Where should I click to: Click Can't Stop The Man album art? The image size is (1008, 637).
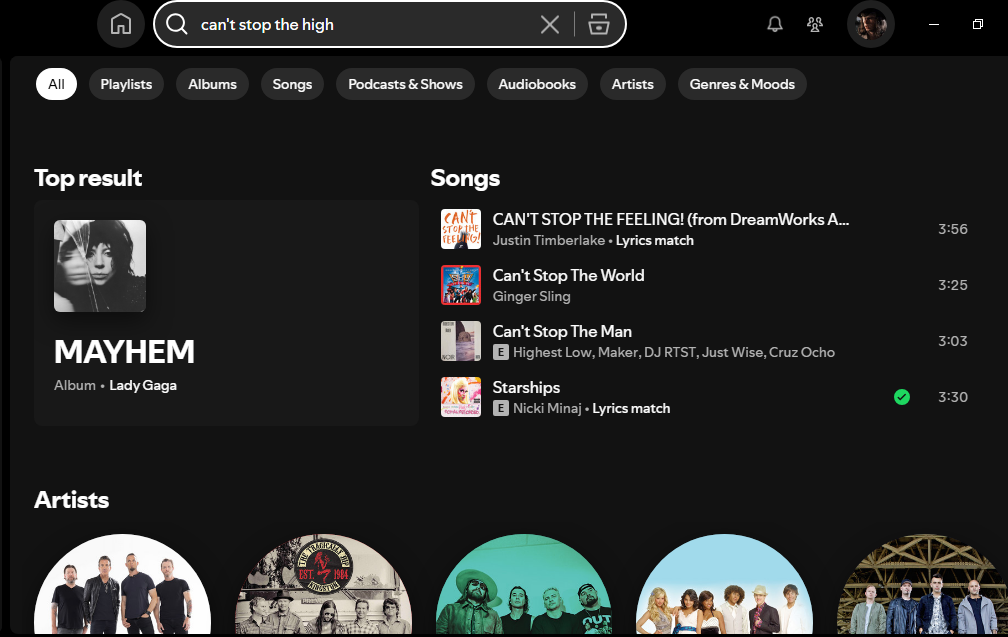pyautogui.click(x=461, y=341)
